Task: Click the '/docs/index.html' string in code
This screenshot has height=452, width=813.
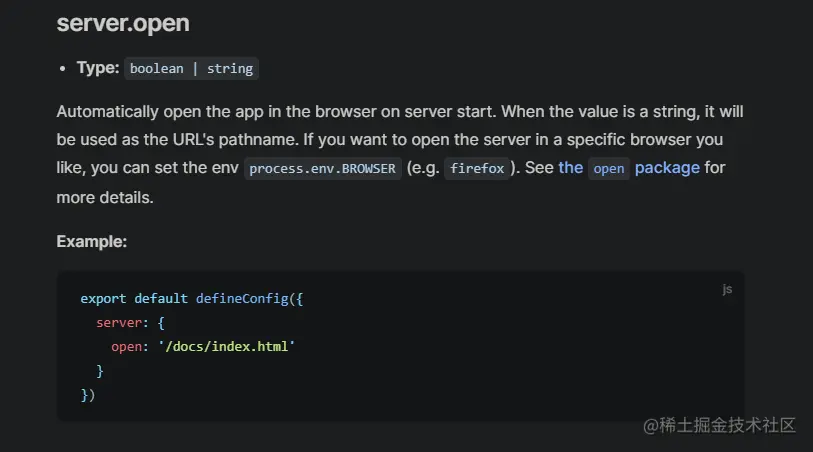Action: click(227, 346)
